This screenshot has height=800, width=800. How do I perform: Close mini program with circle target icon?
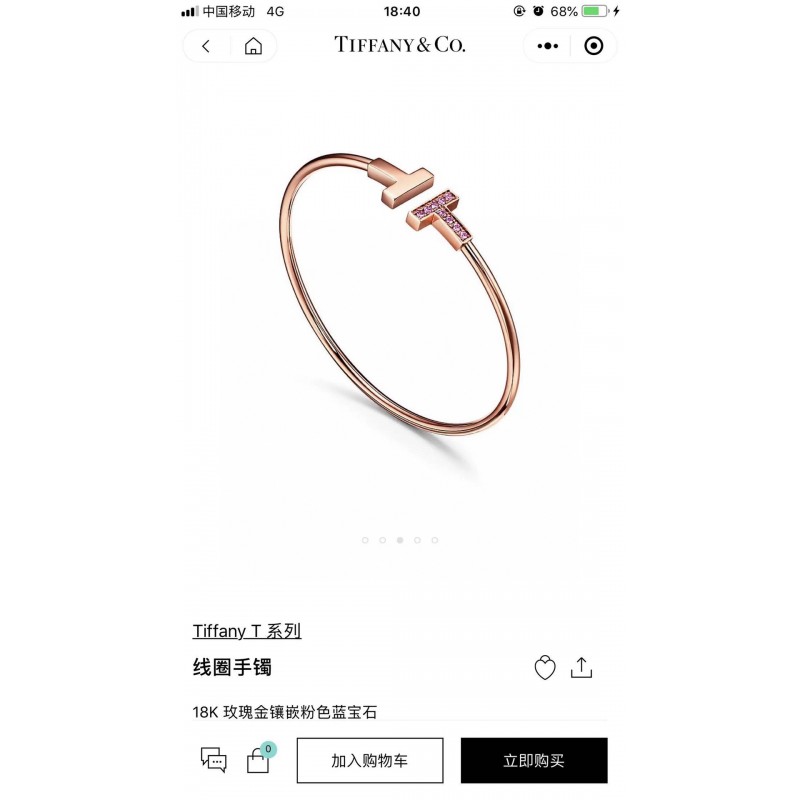(593, 46)
